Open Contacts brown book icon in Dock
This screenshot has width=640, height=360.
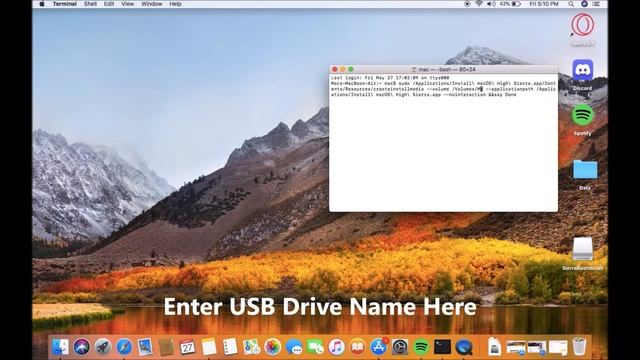[166, 347]
